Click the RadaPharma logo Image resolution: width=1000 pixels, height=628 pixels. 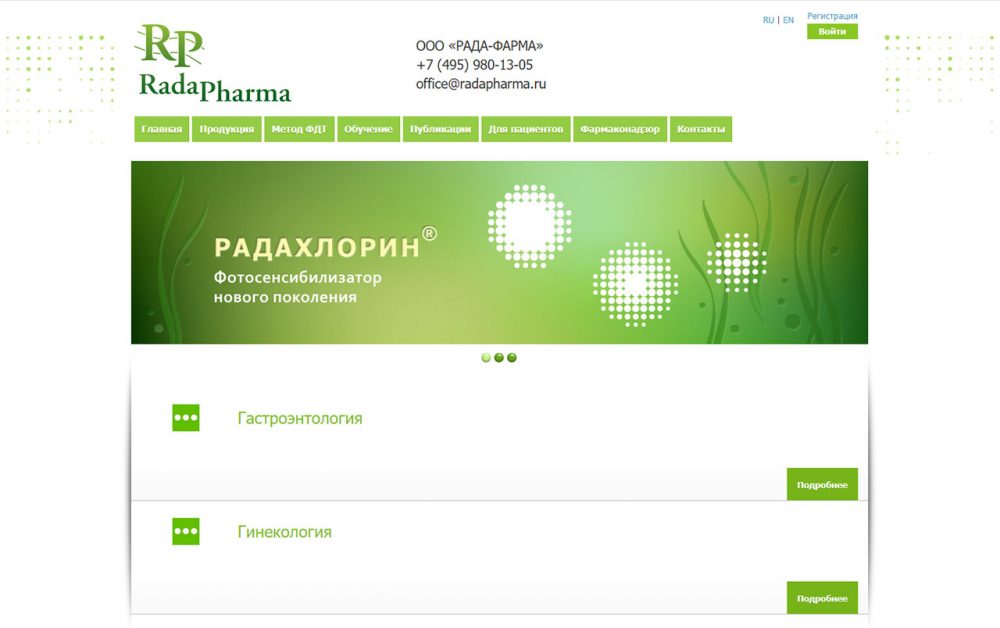(212, 65)
